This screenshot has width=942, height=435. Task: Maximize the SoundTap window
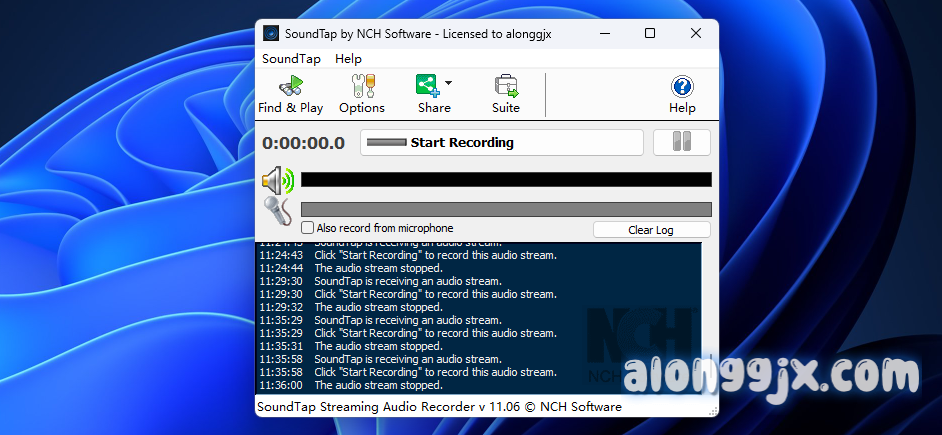pos(650,34)
